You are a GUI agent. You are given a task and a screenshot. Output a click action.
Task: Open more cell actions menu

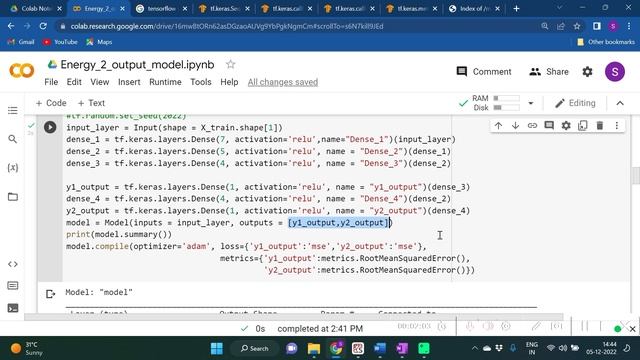click(x=617, y=126)
